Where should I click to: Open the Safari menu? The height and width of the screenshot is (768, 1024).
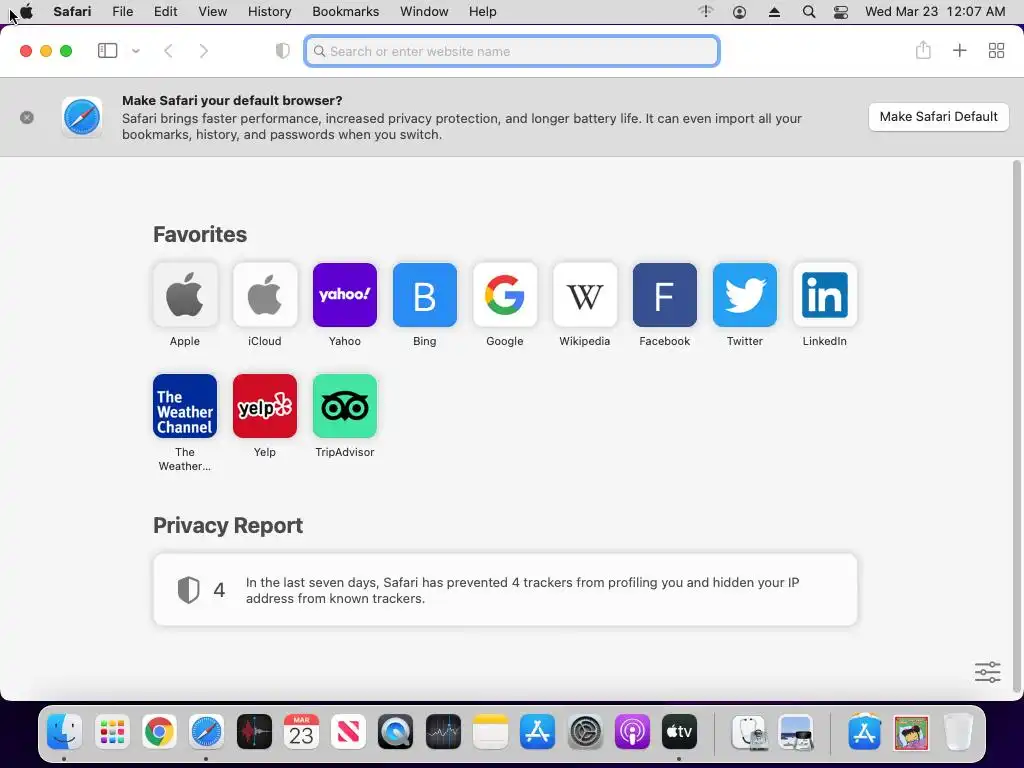[72, 12]
